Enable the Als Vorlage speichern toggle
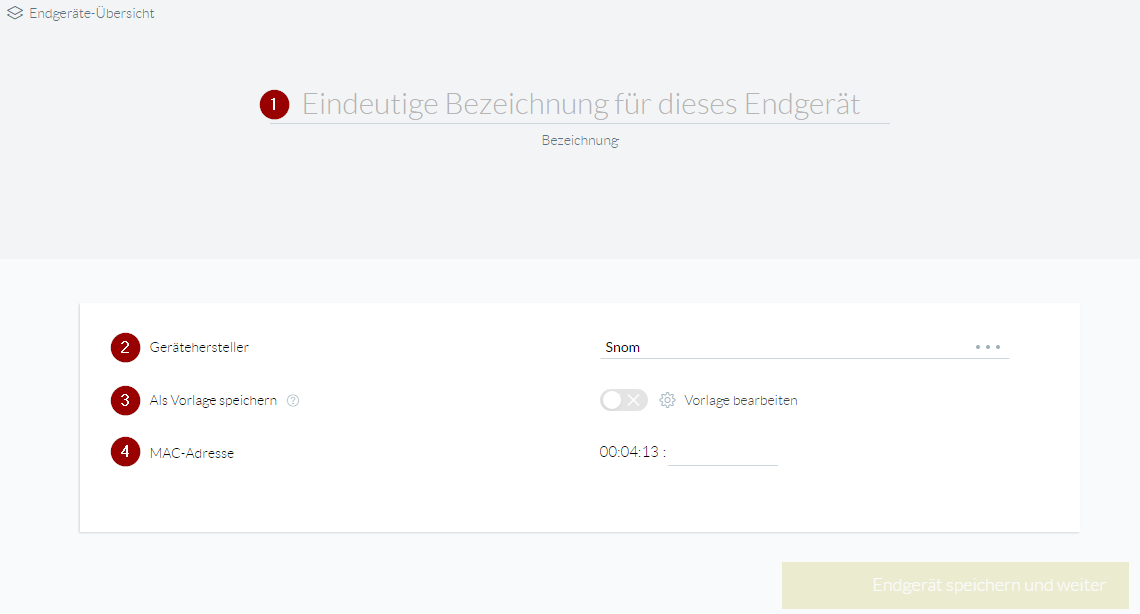 [x=624, y=400]
